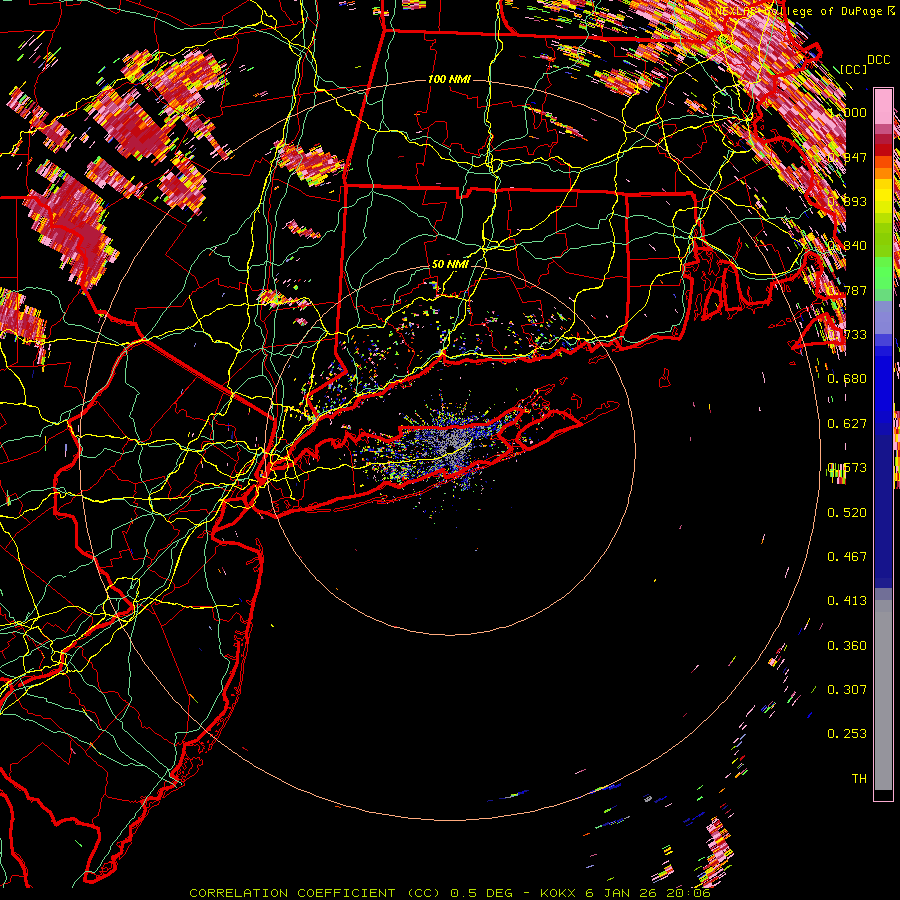Viewport: 900px width, 900px height.
Task: Select the 0.520 legend value
Action: pos(847,513)
